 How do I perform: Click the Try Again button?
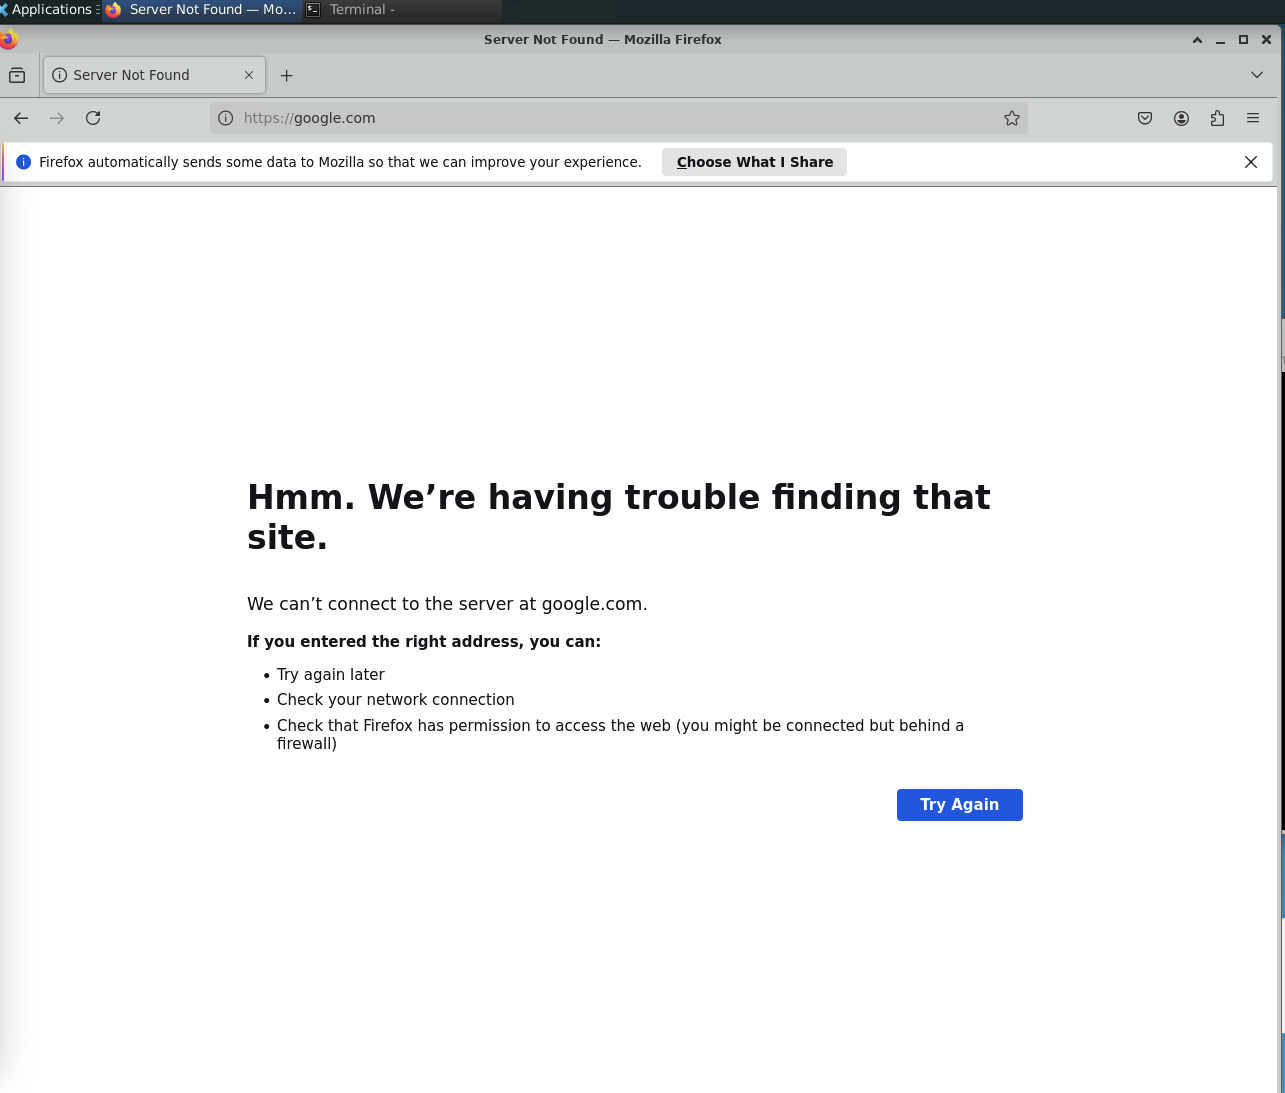(x=959, y=805)
